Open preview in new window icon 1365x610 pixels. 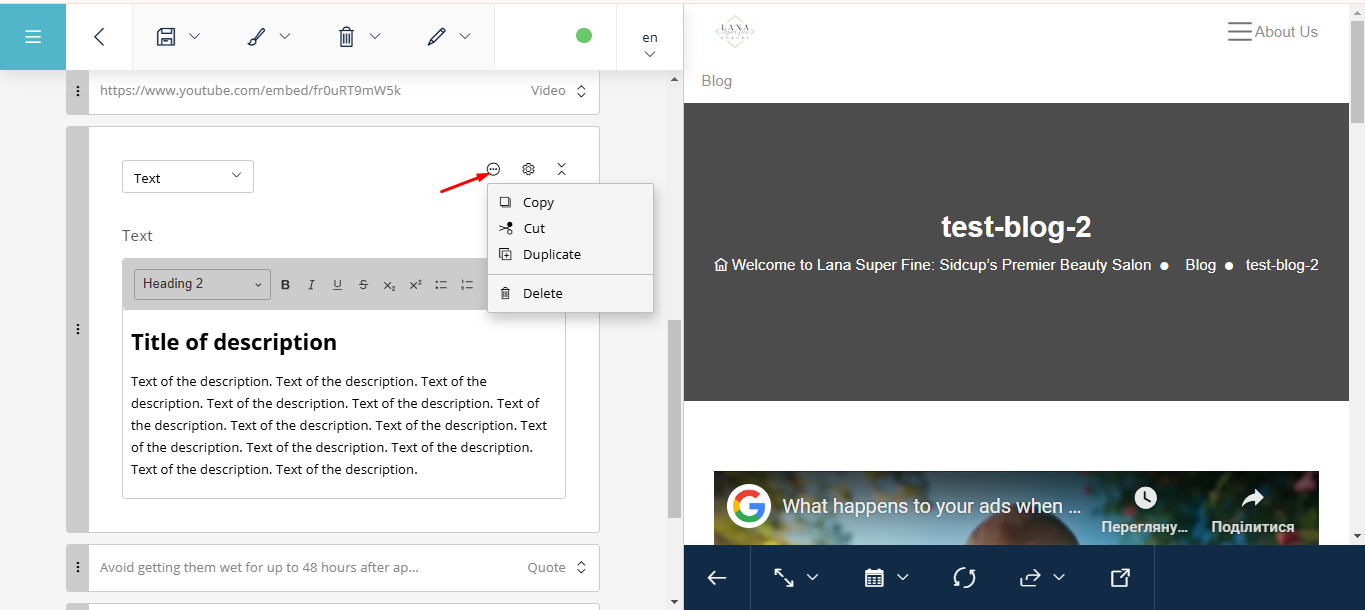pyautogui.click(x=1120, y=577)
